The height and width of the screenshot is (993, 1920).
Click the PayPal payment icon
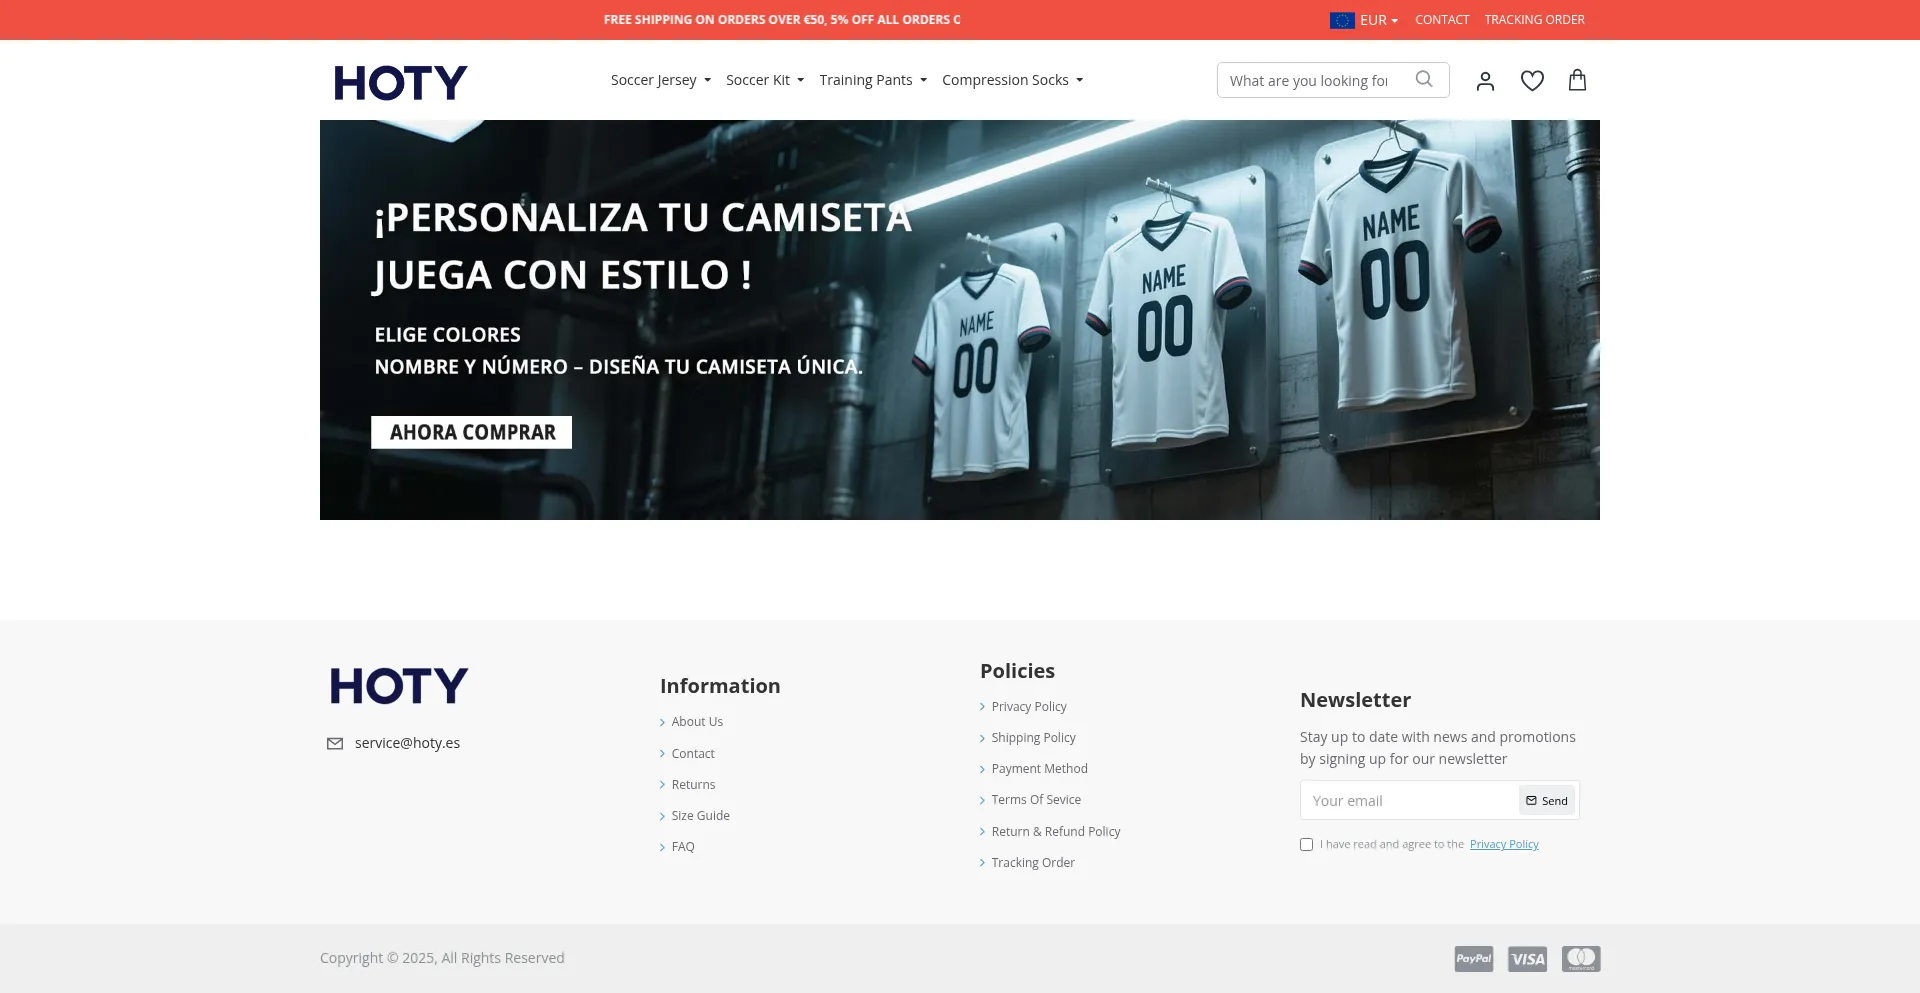click(1474, 959)
